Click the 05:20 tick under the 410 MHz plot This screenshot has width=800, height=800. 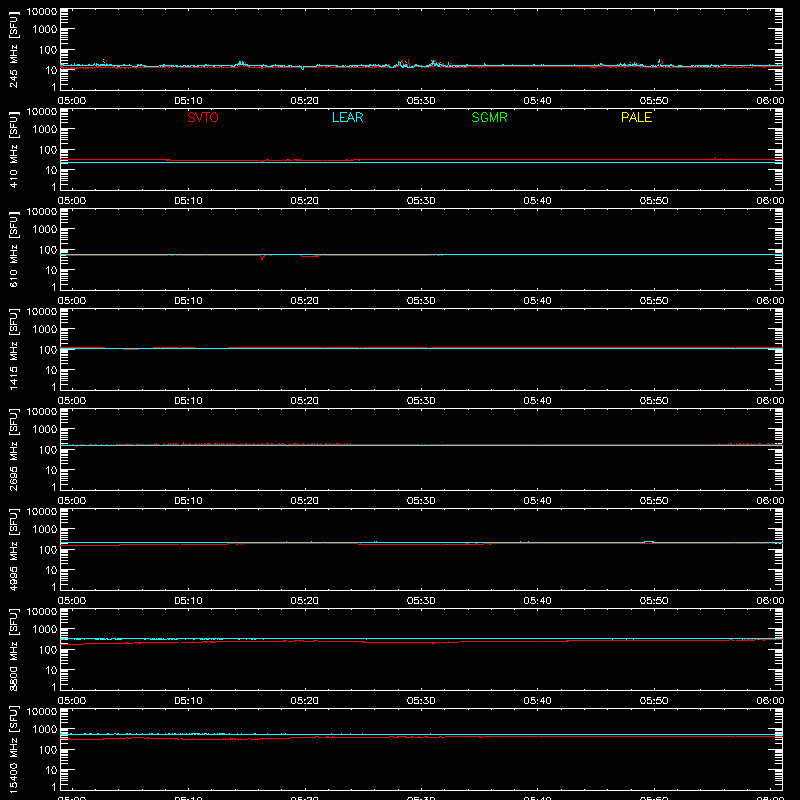(x=305, y=201)
